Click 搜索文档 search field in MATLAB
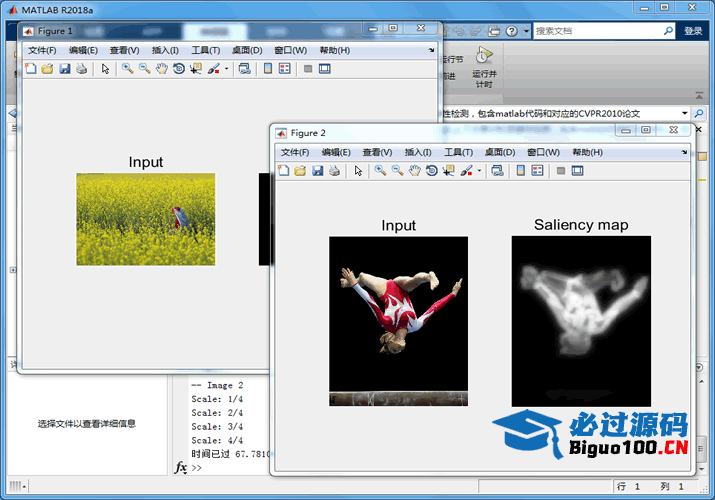Viewport: 715px width, 500px height. (x=598, y=31)
